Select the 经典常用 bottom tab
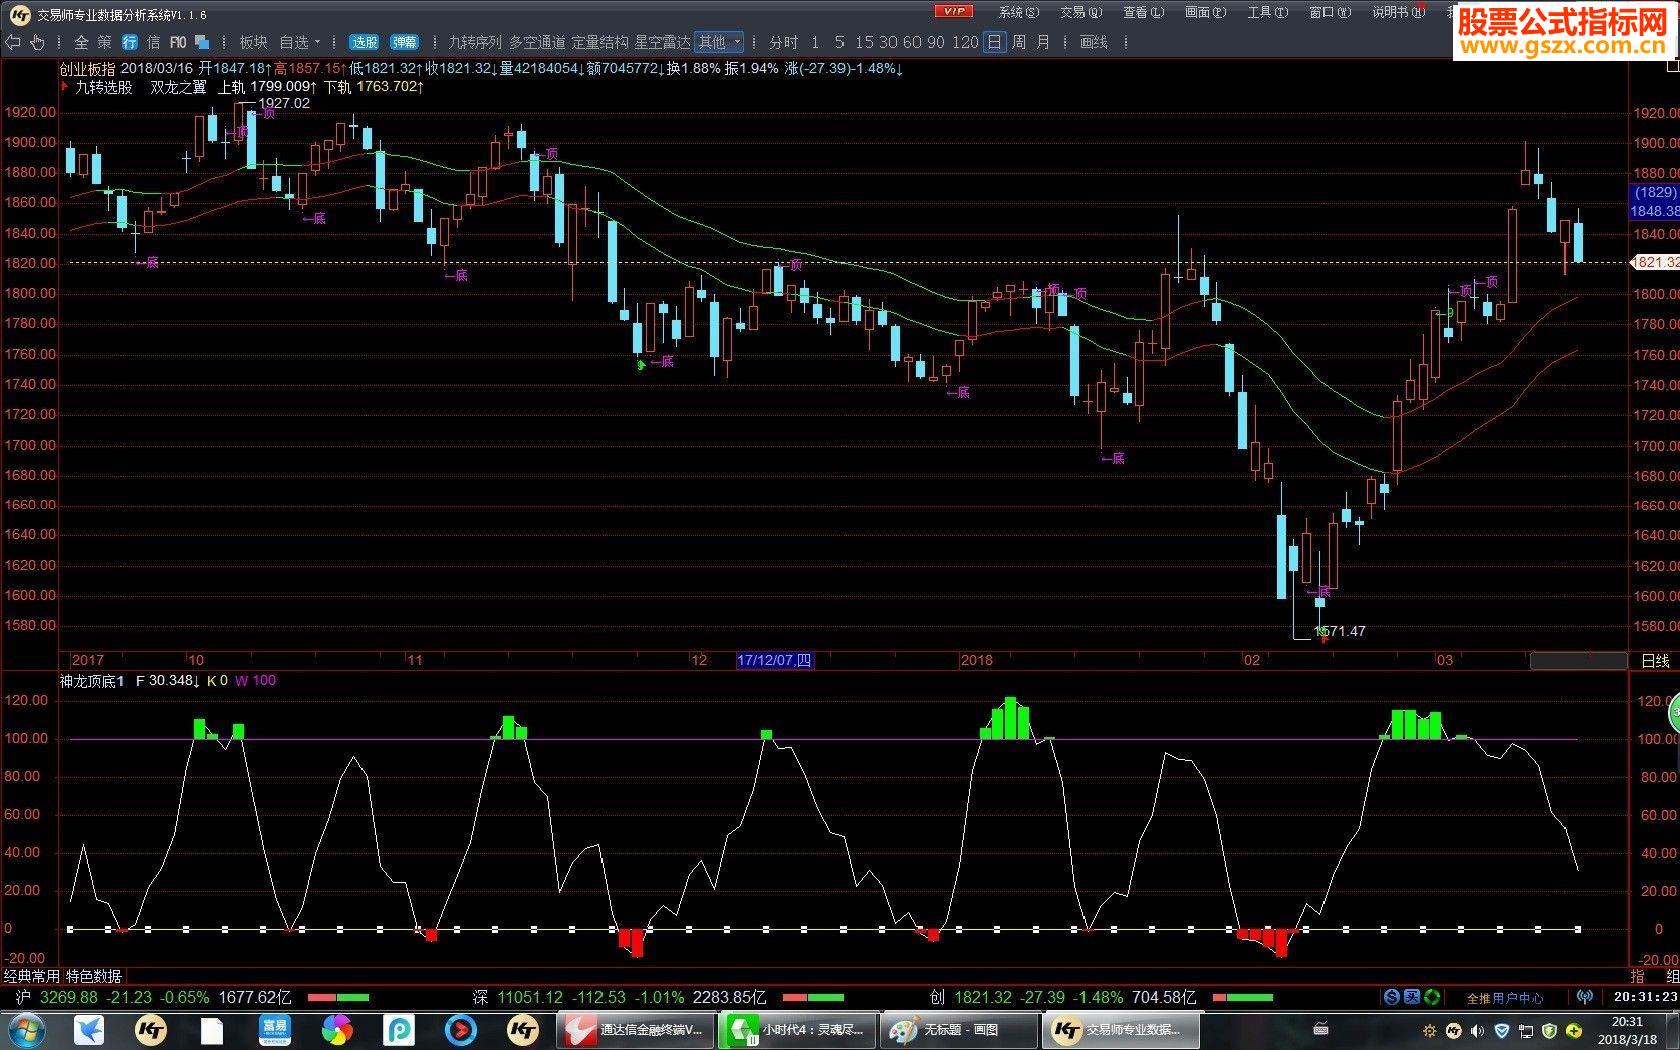Image resolution: width=1680 pixels, height=1050 pixels. (32, 976)
